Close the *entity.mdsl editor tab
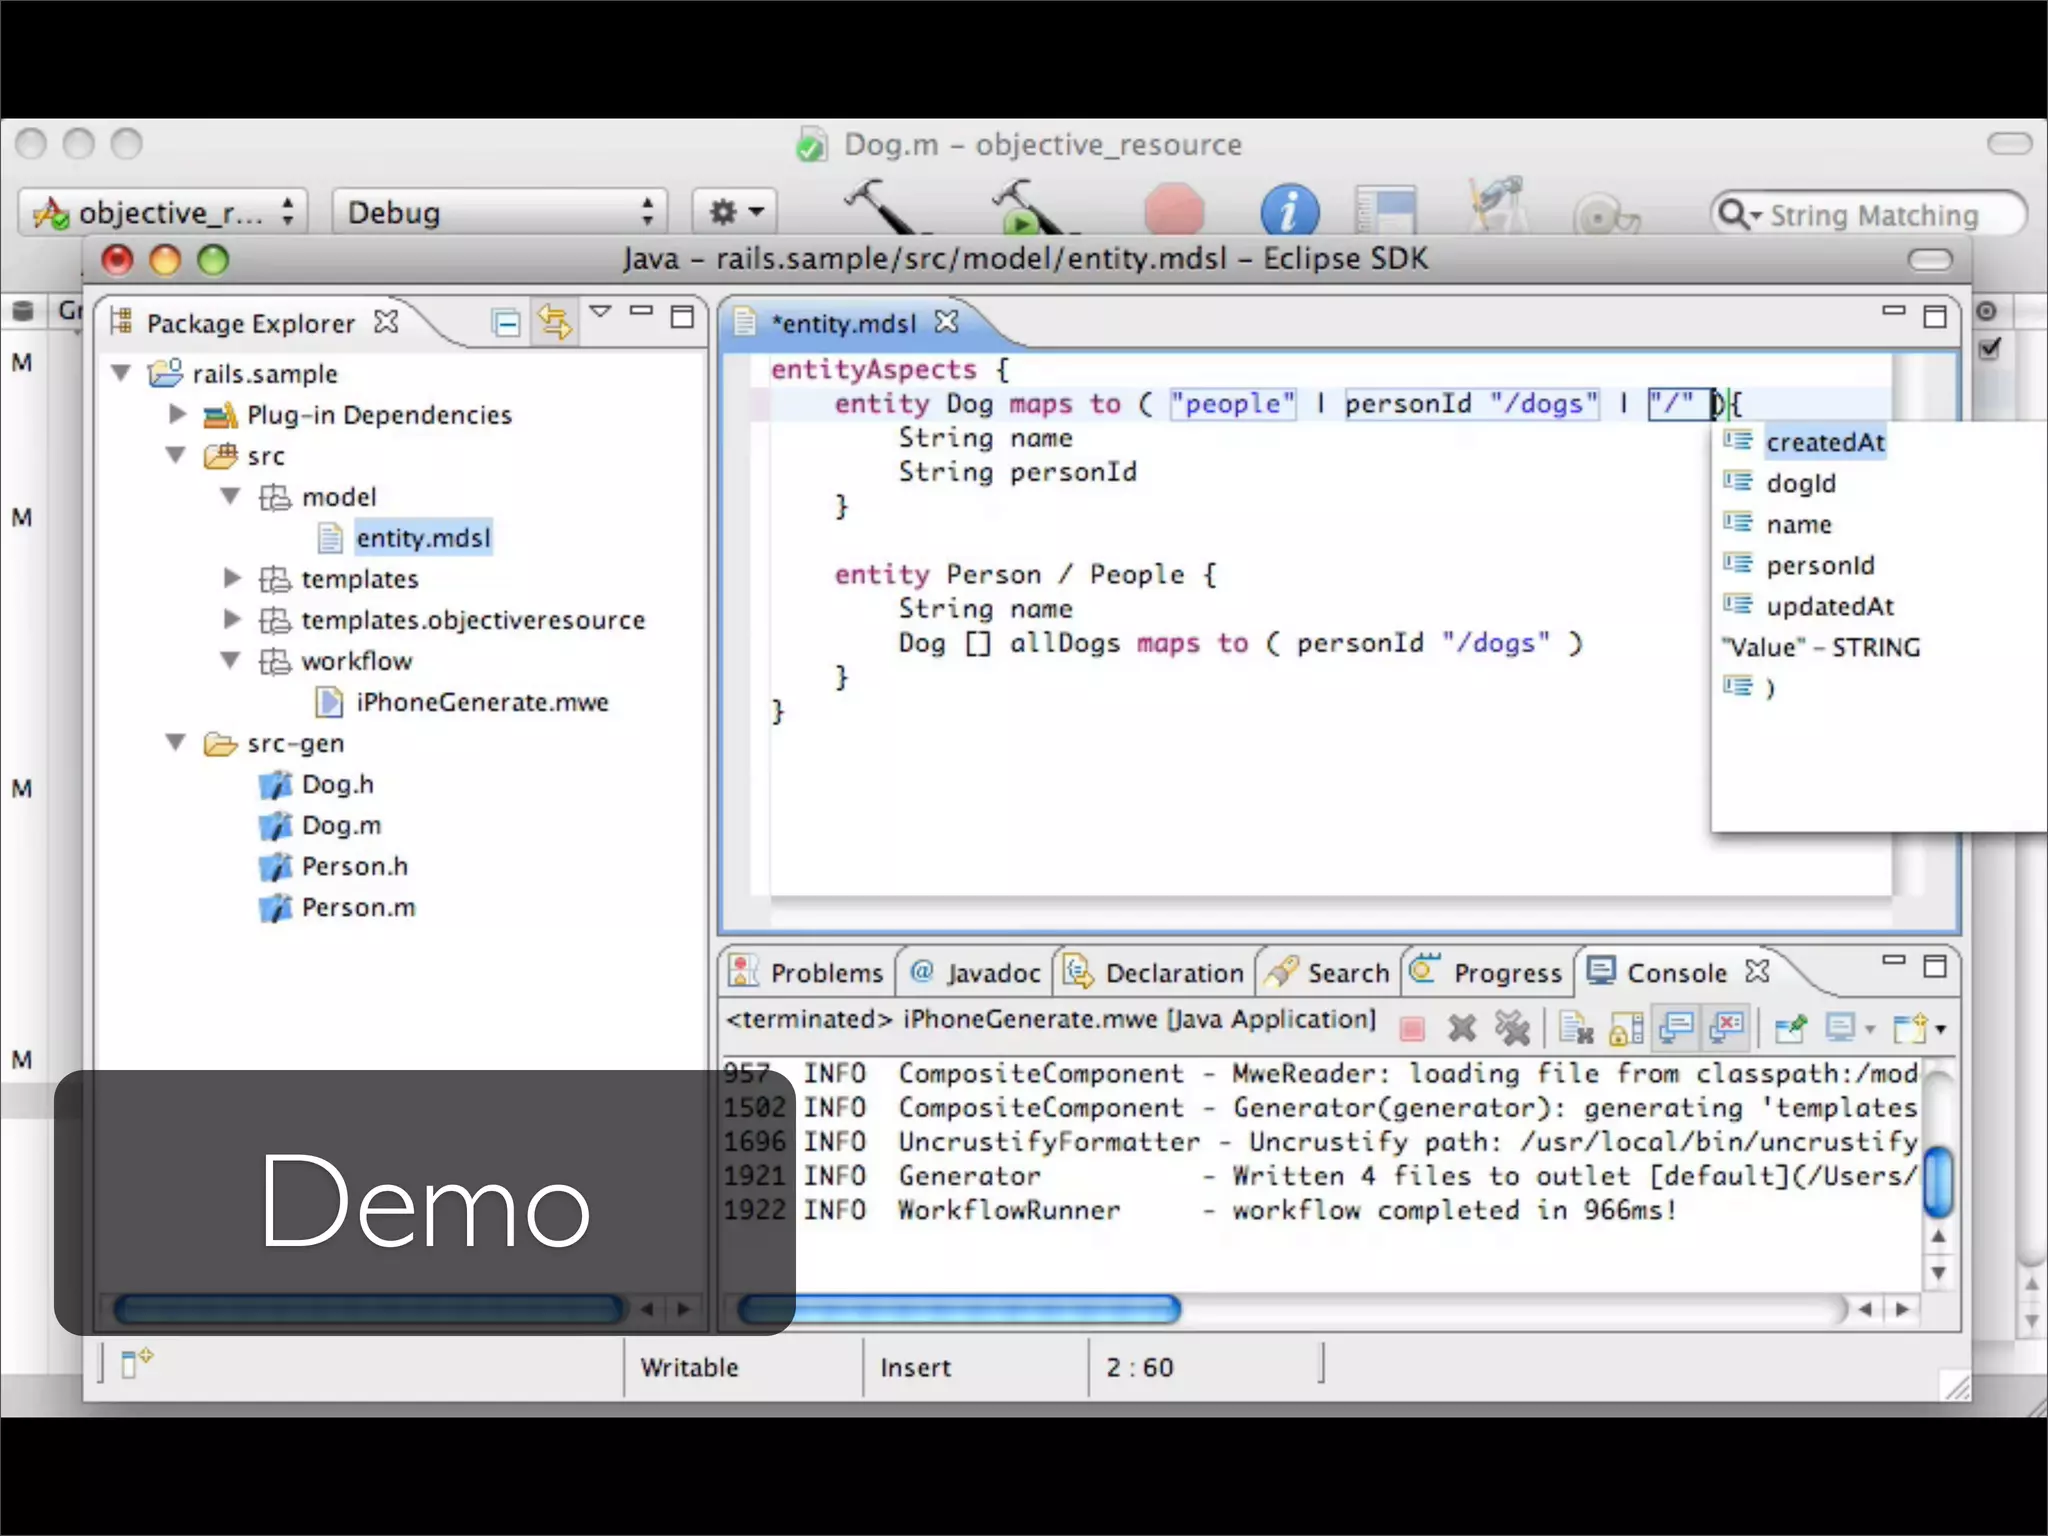Image resolution: width=2048 pixels, height=1536 pixels. tap(946, 322)
